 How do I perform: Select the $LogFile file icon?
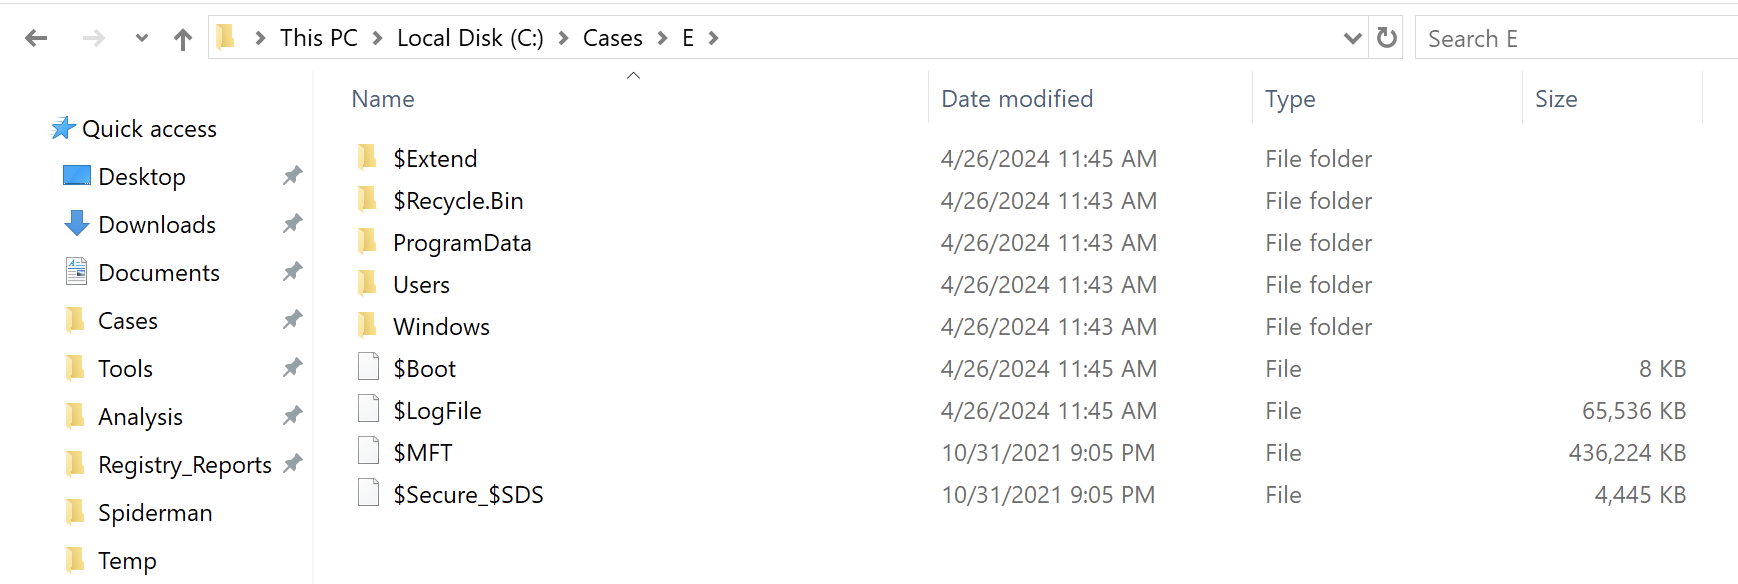pos(368,410)
